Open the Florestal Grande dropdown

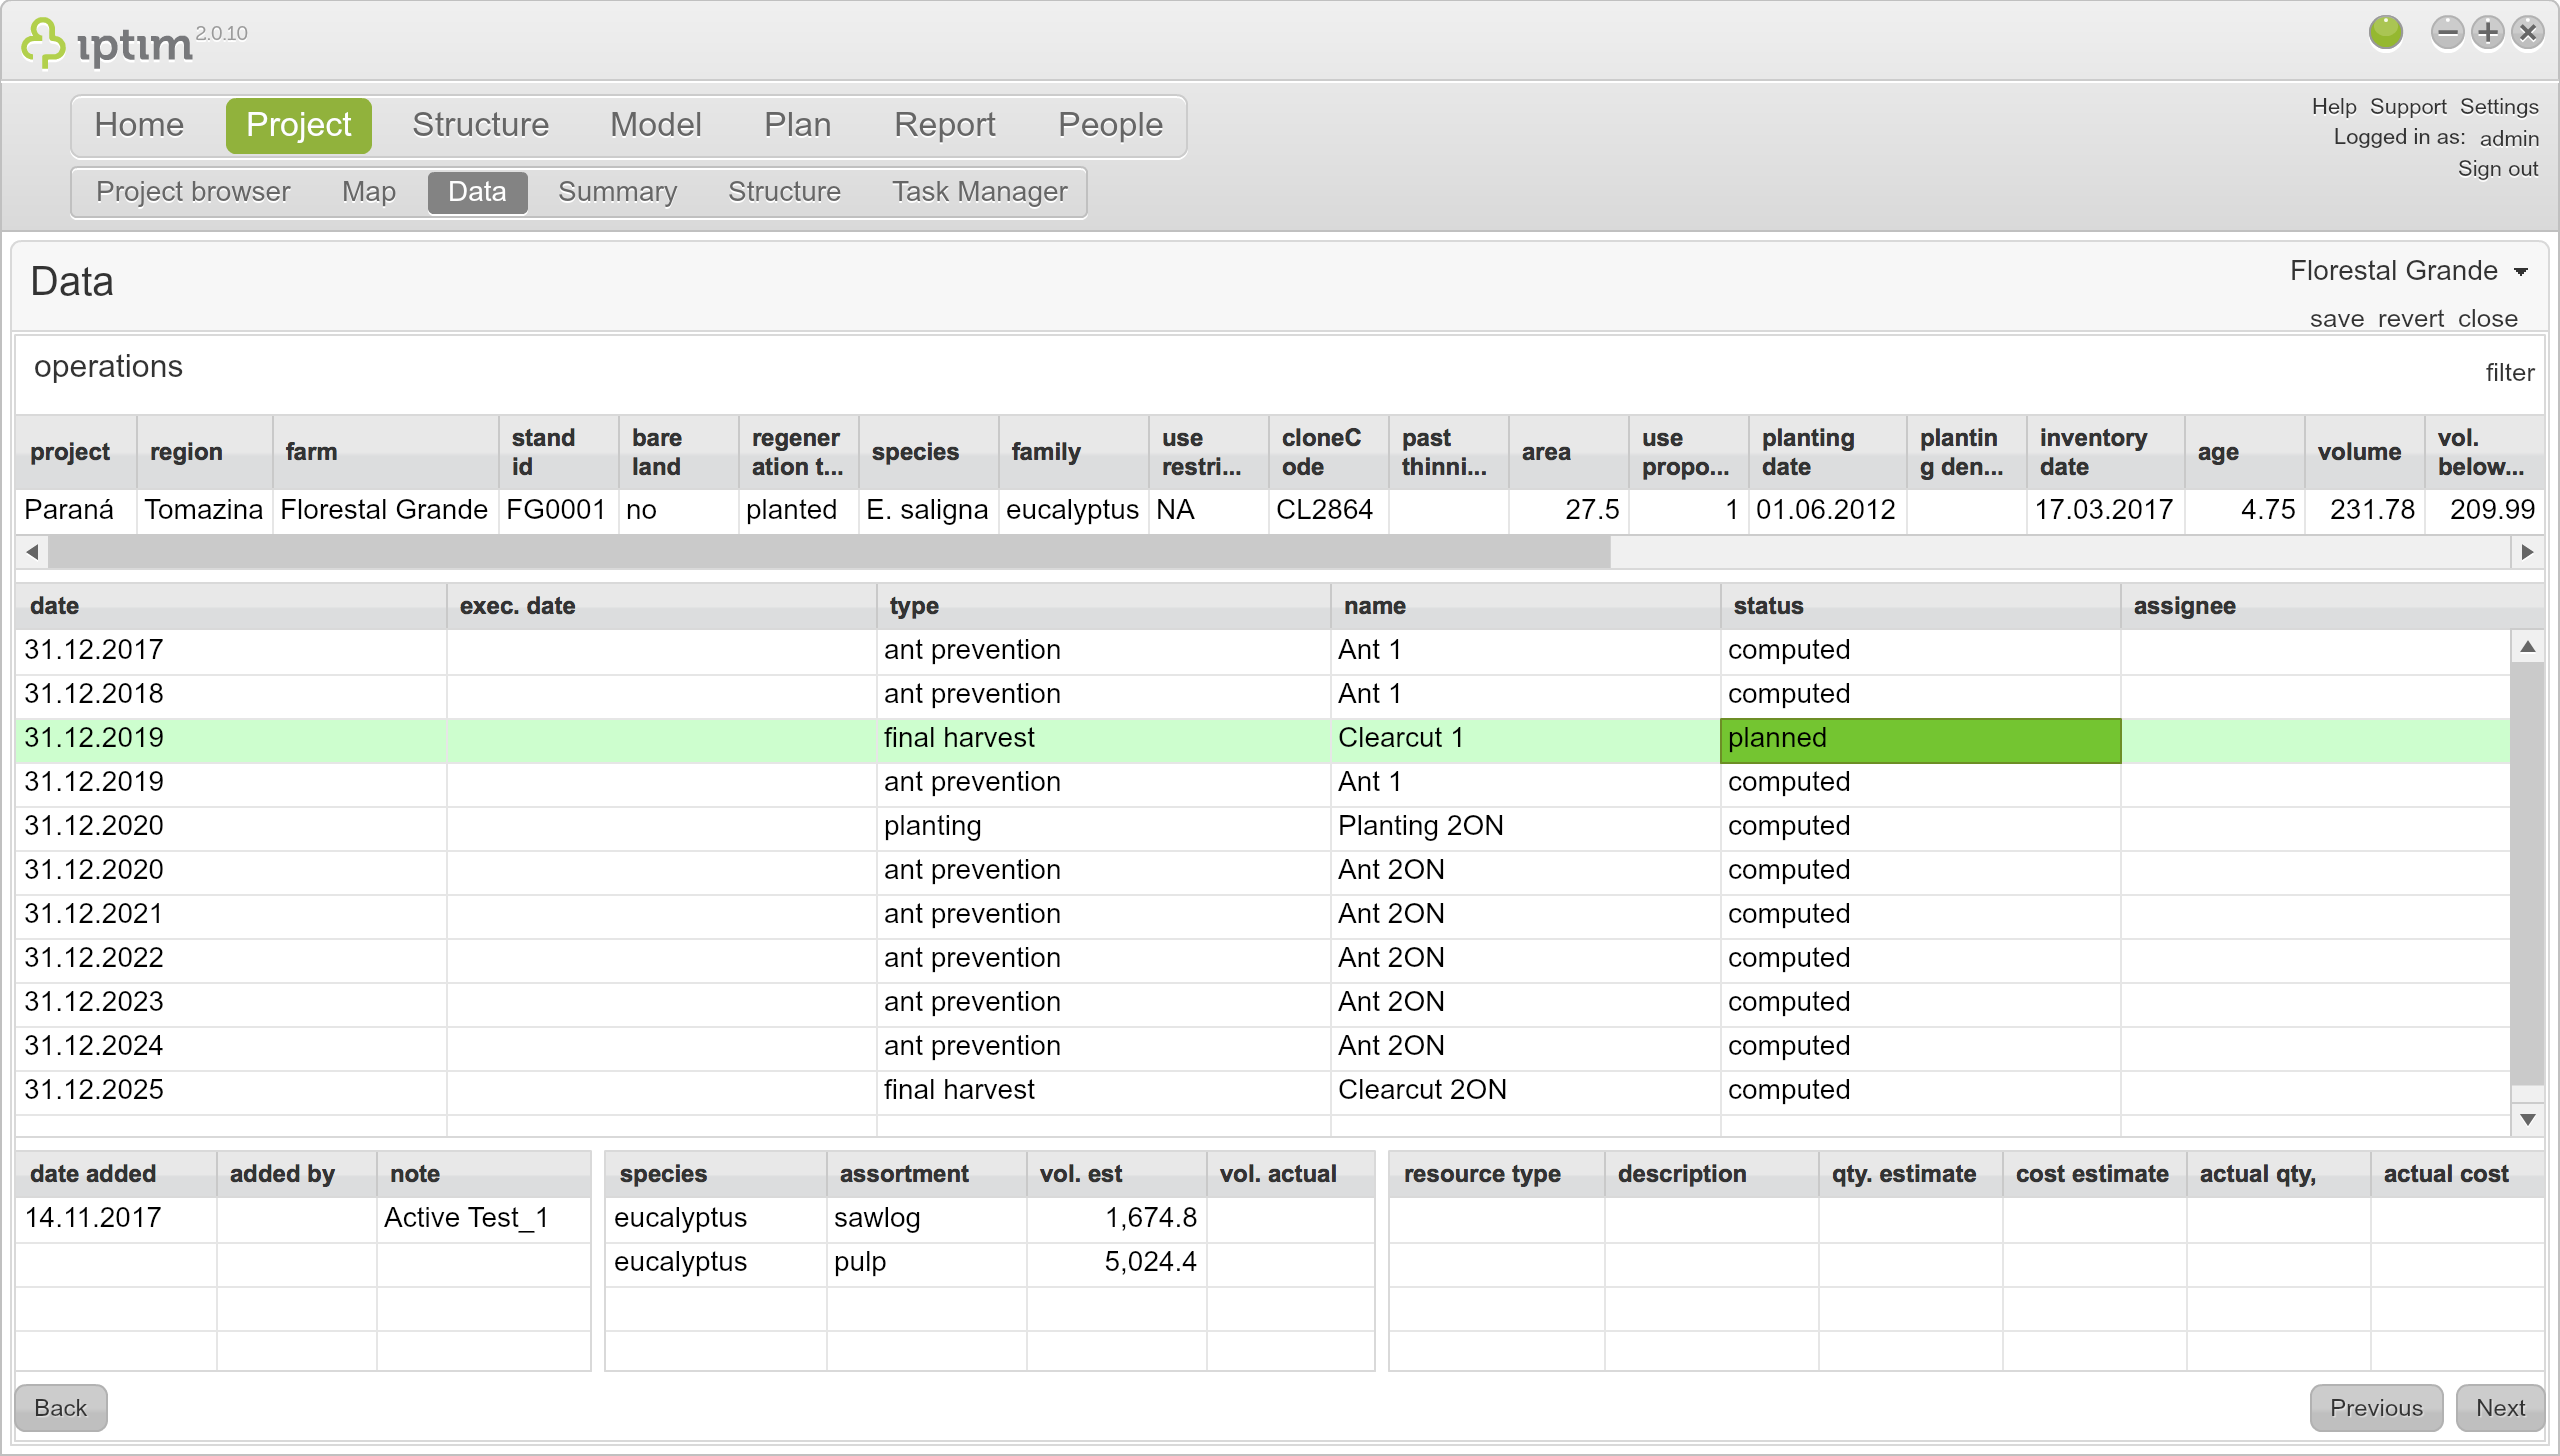click(x=2409, y=271)
